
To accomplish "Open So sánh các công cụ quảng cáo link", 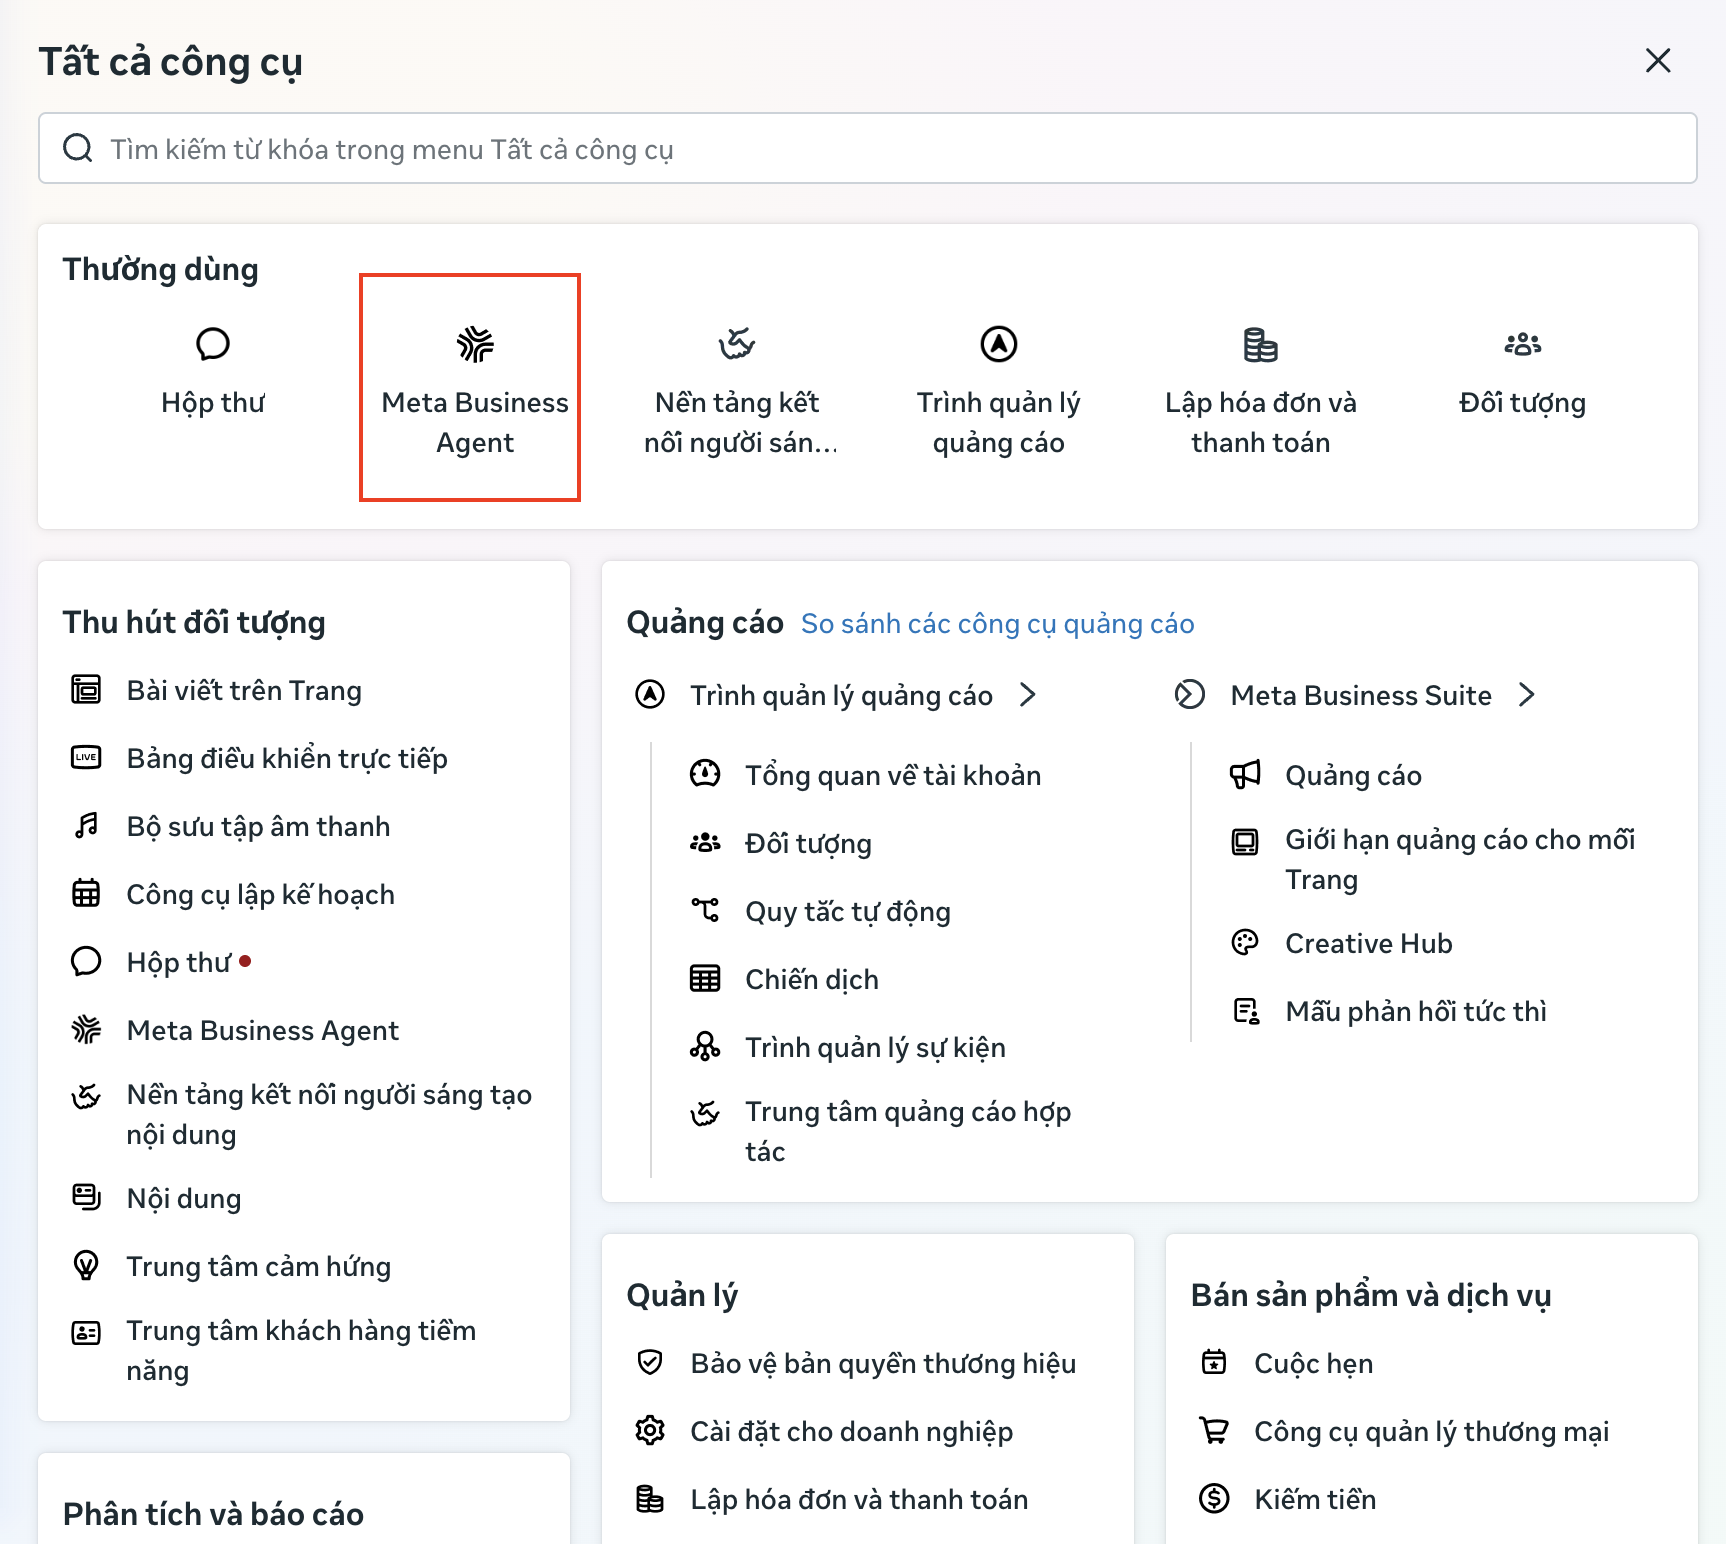I will [x=998, y=624].
